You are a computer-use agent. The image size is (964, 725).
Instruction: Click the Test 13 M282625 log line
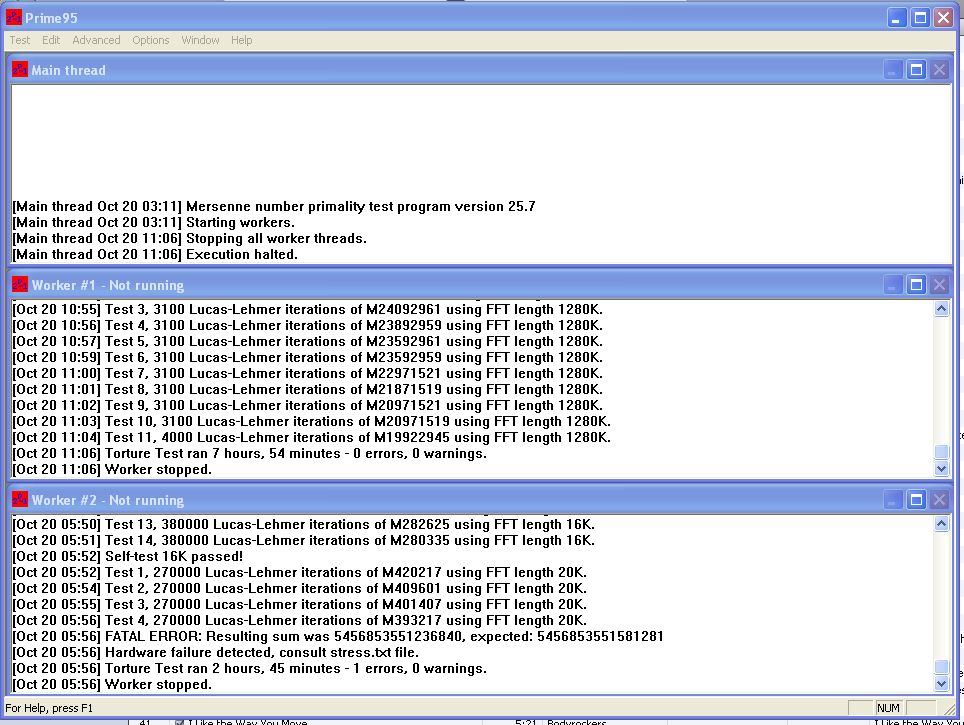click(304, 524)
